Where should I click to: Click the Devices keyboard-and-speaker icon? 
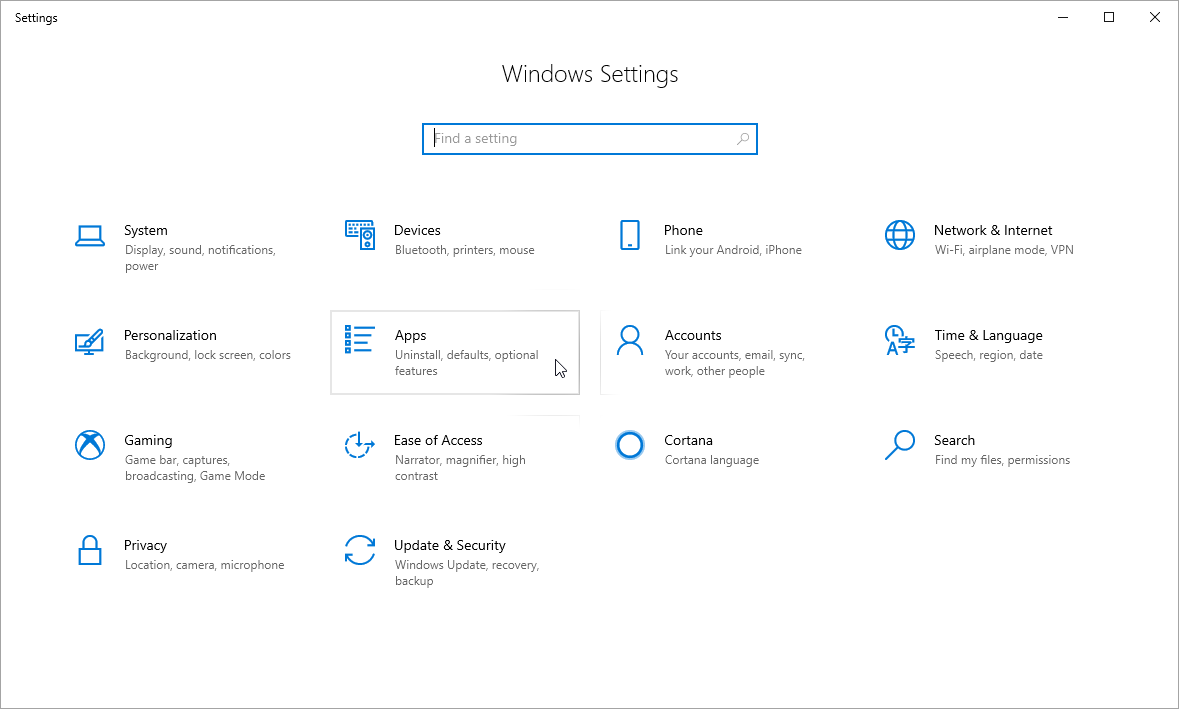pos(360,235)
